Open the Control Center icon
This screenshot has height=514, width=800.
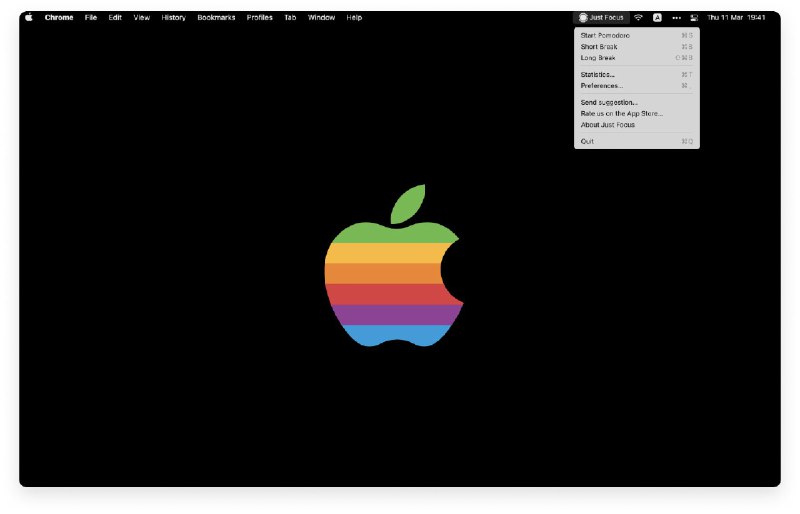tap(694, 18)
